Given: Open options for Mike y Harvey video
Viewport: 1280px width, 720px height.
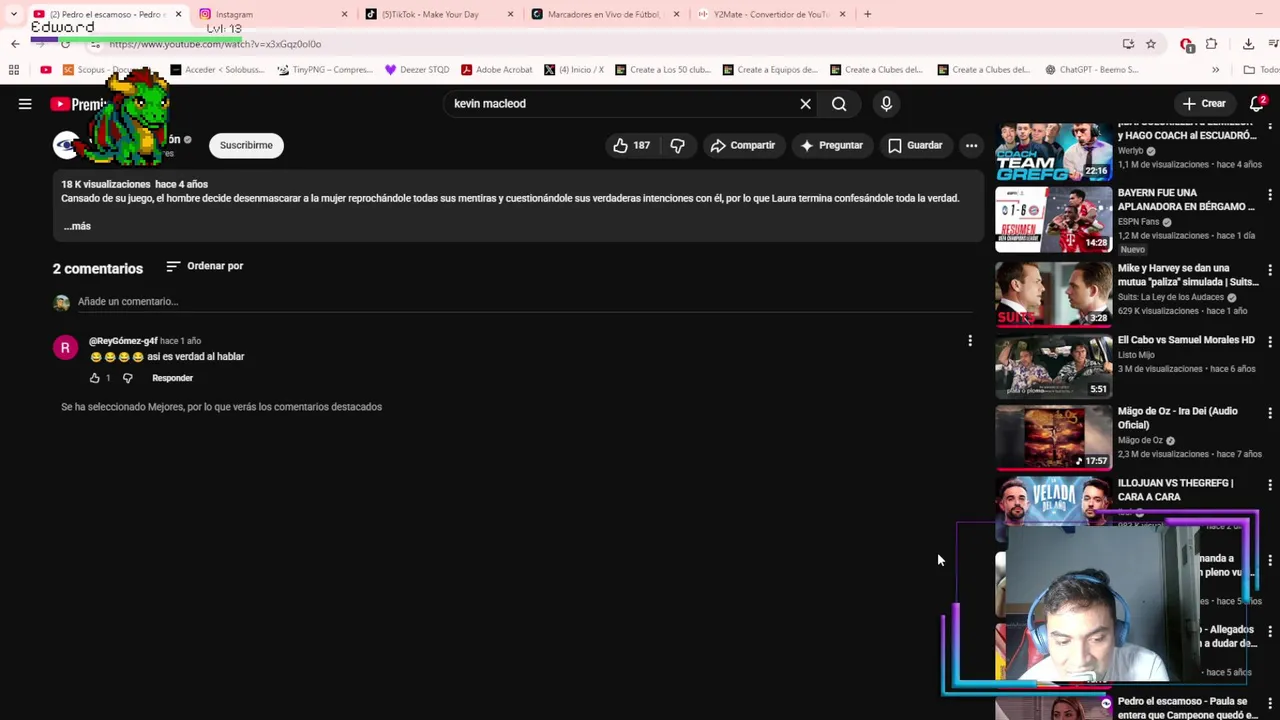Looking at the screenshot, I should 1270,270.
